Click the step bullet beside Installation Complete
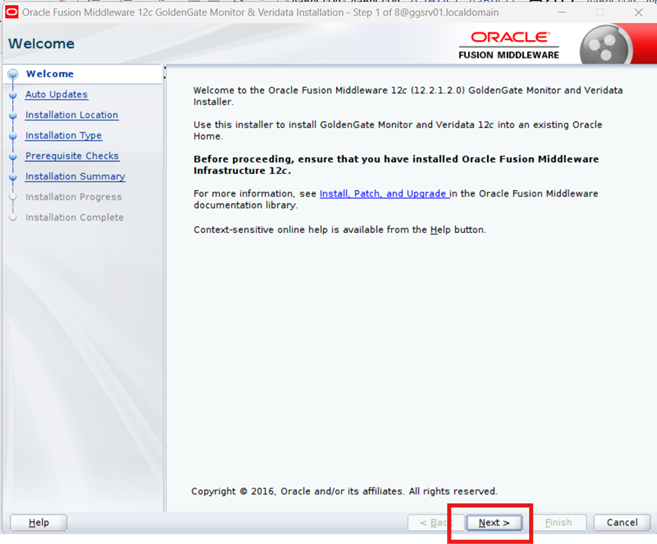 click(x=13, y=217)
